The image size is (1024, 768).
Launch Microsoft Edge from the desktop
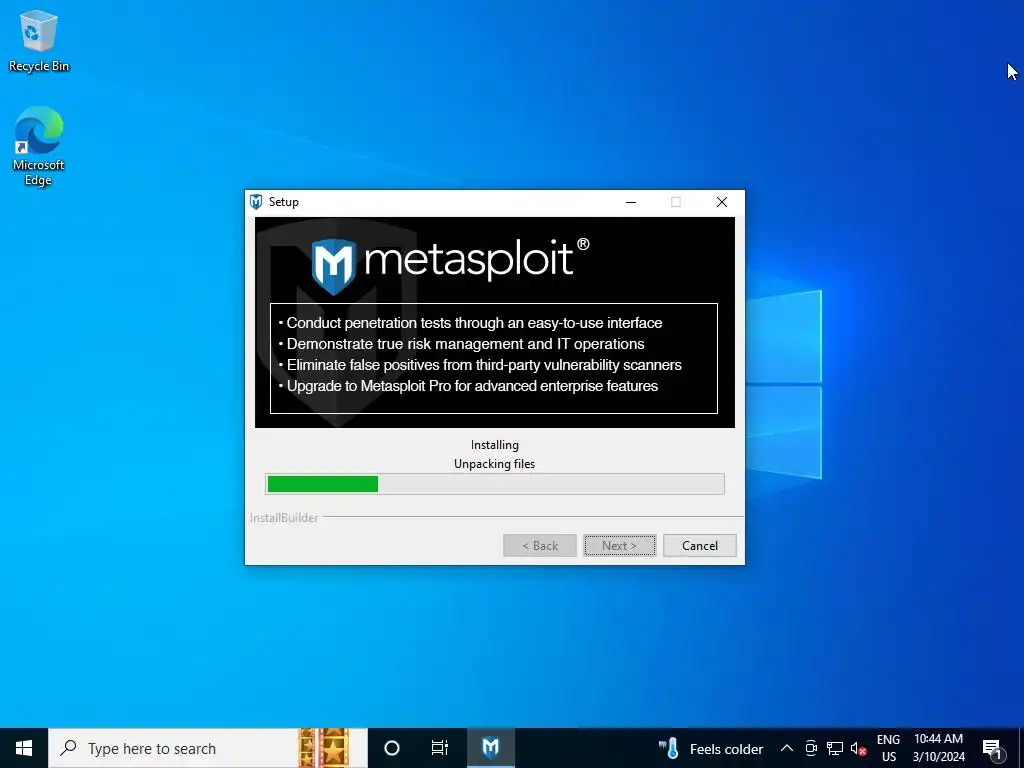coord(39,146)
